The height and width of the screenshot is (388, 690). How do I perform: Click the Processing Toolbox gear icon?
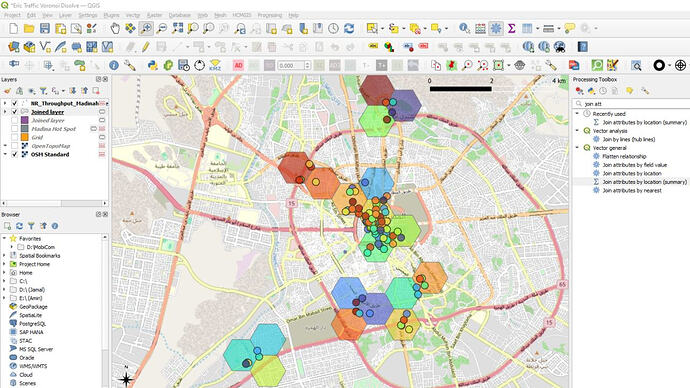496,29
